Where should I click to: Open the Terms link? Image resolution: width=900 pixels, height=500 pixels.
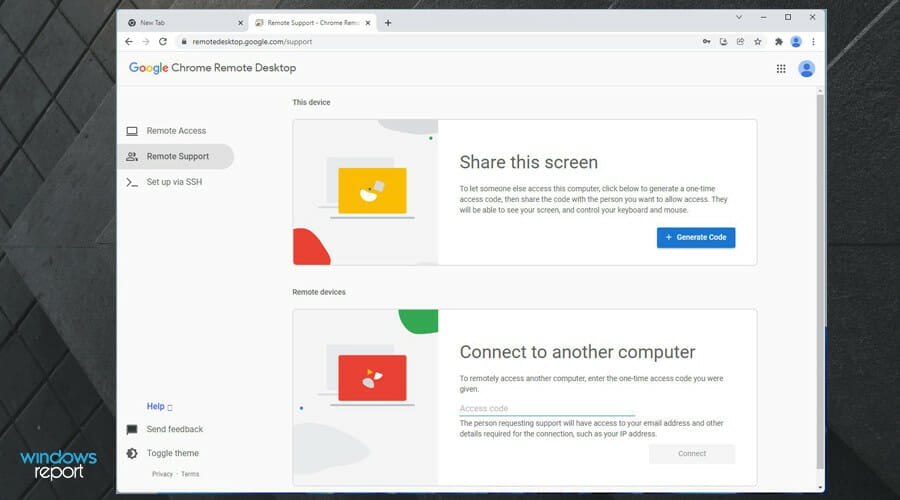pyautogui.click(x=190, y=474)
